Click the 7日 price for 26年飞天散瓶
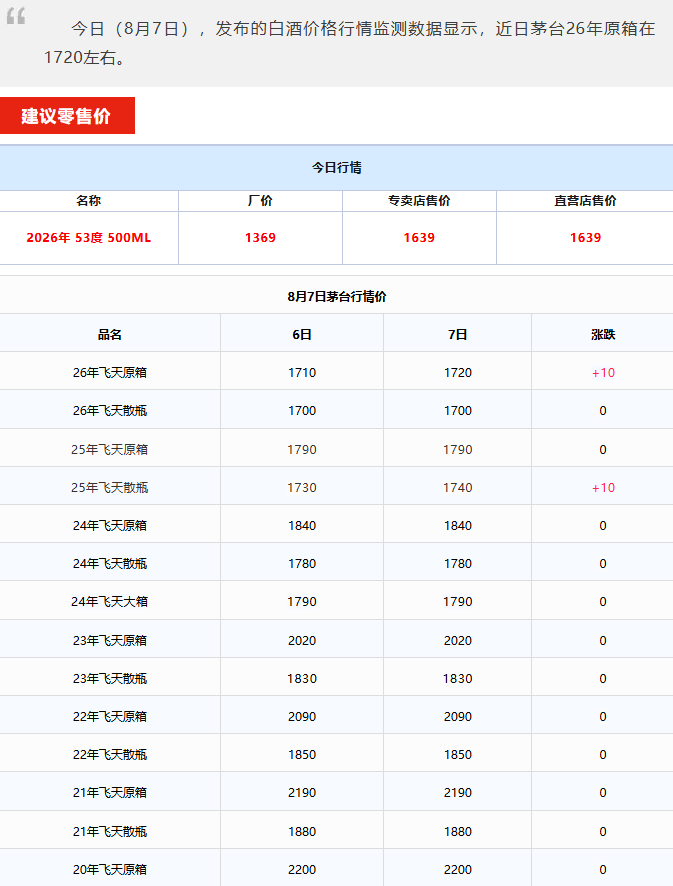The height and width of the screenshot is (886, 673). (x=458, y=411)
